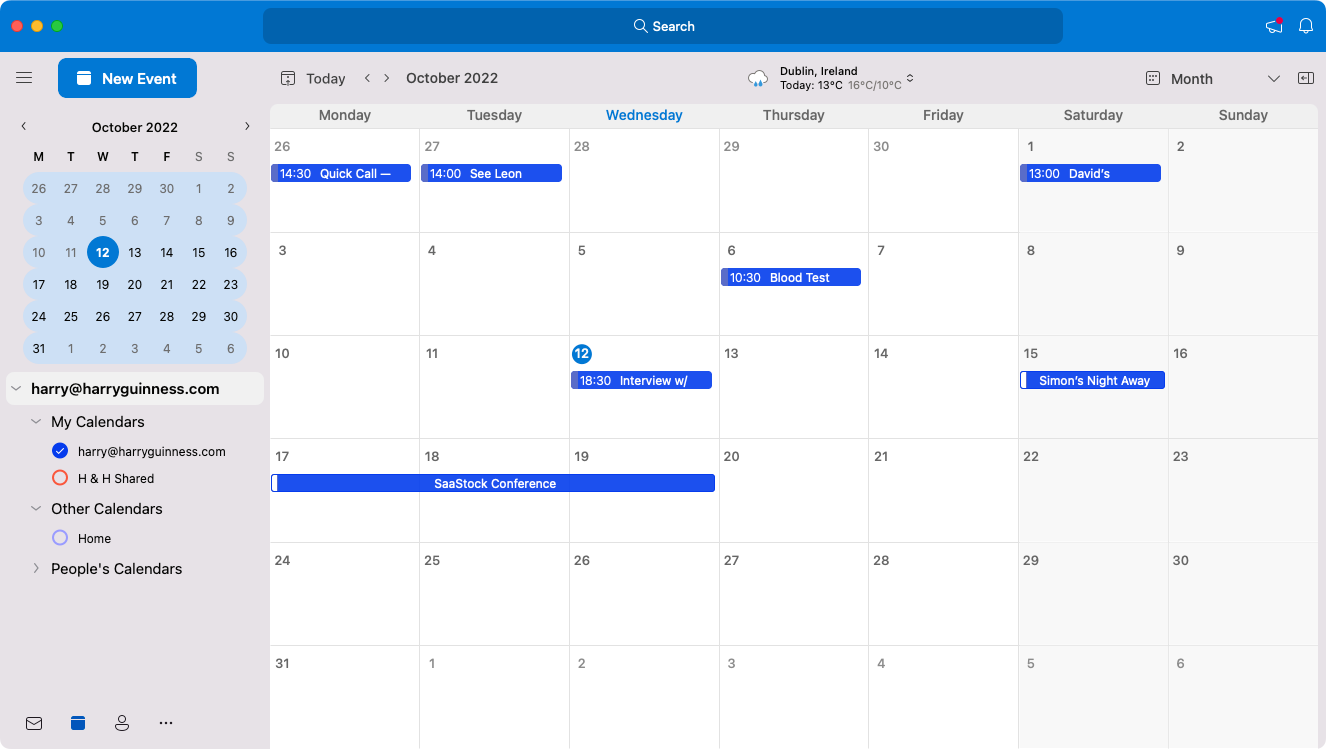Go to next month in main toolbar

point(387,78)
